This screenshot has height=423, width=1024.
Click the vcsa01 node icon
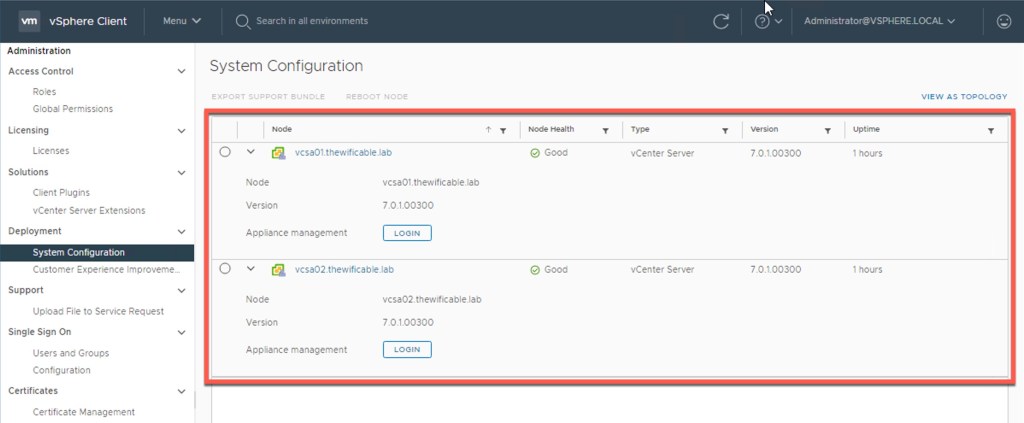[x=278, y=153]
